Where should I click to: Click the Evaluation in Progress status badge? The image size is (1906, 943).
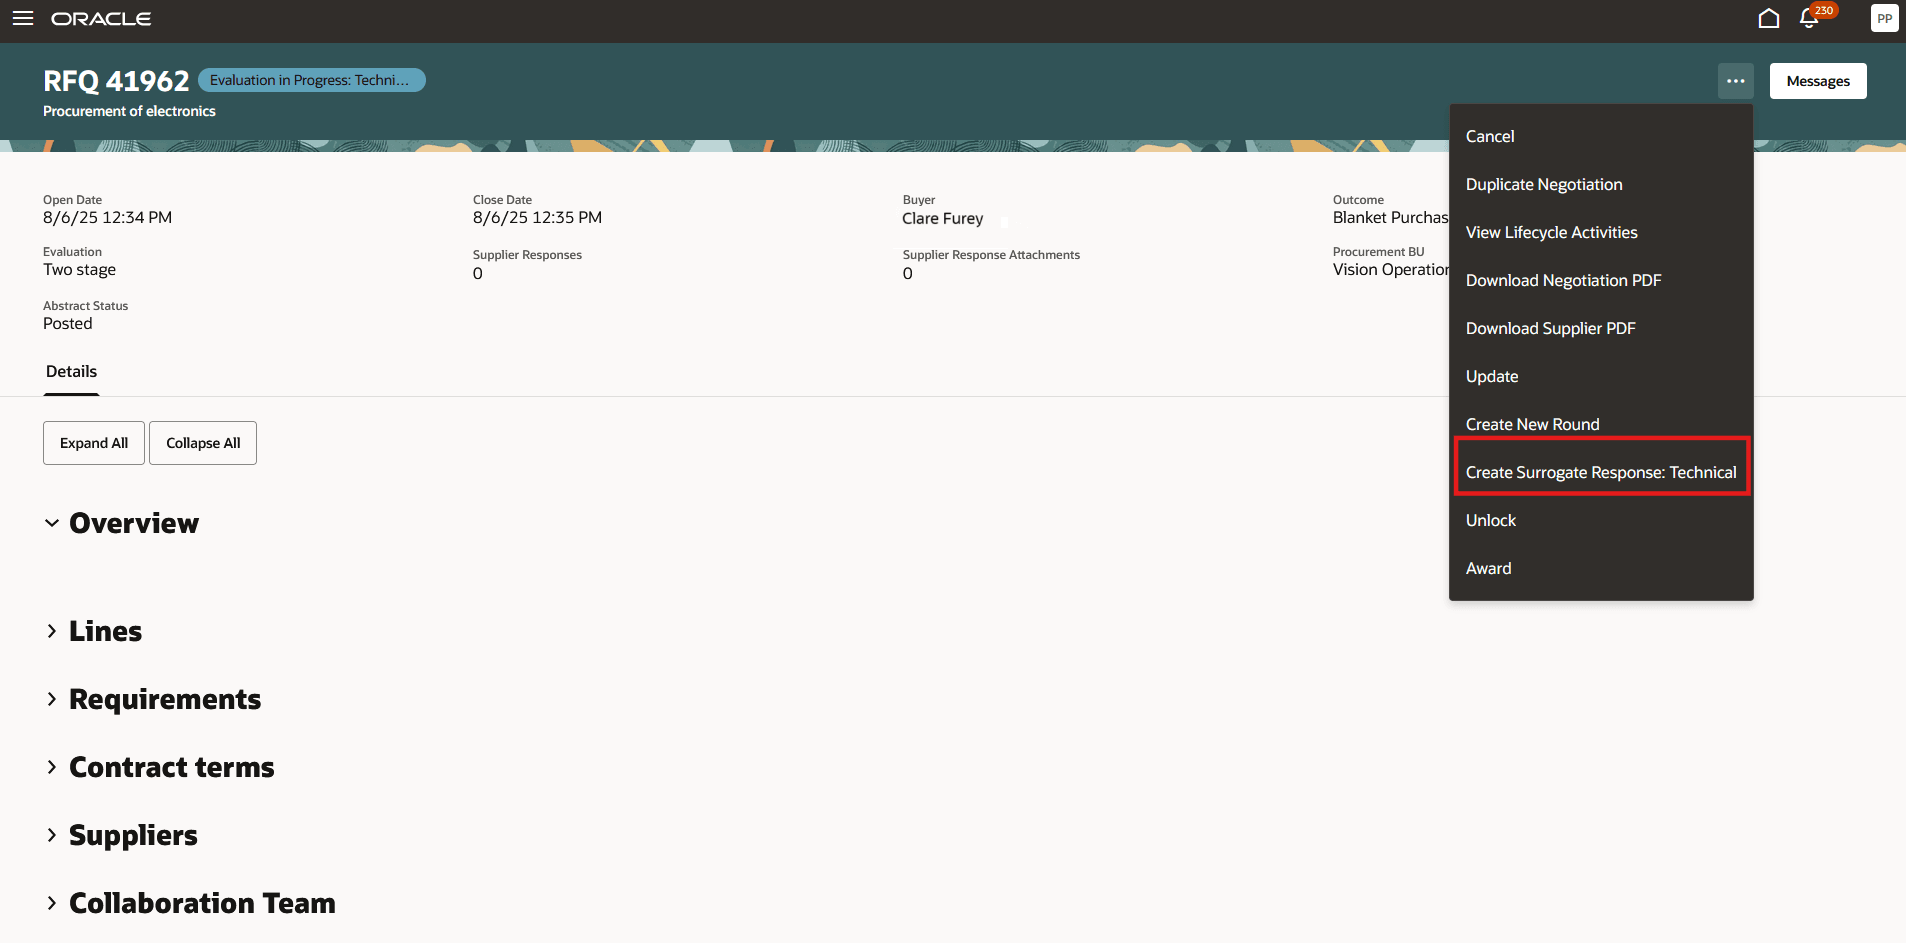[311, 80]
